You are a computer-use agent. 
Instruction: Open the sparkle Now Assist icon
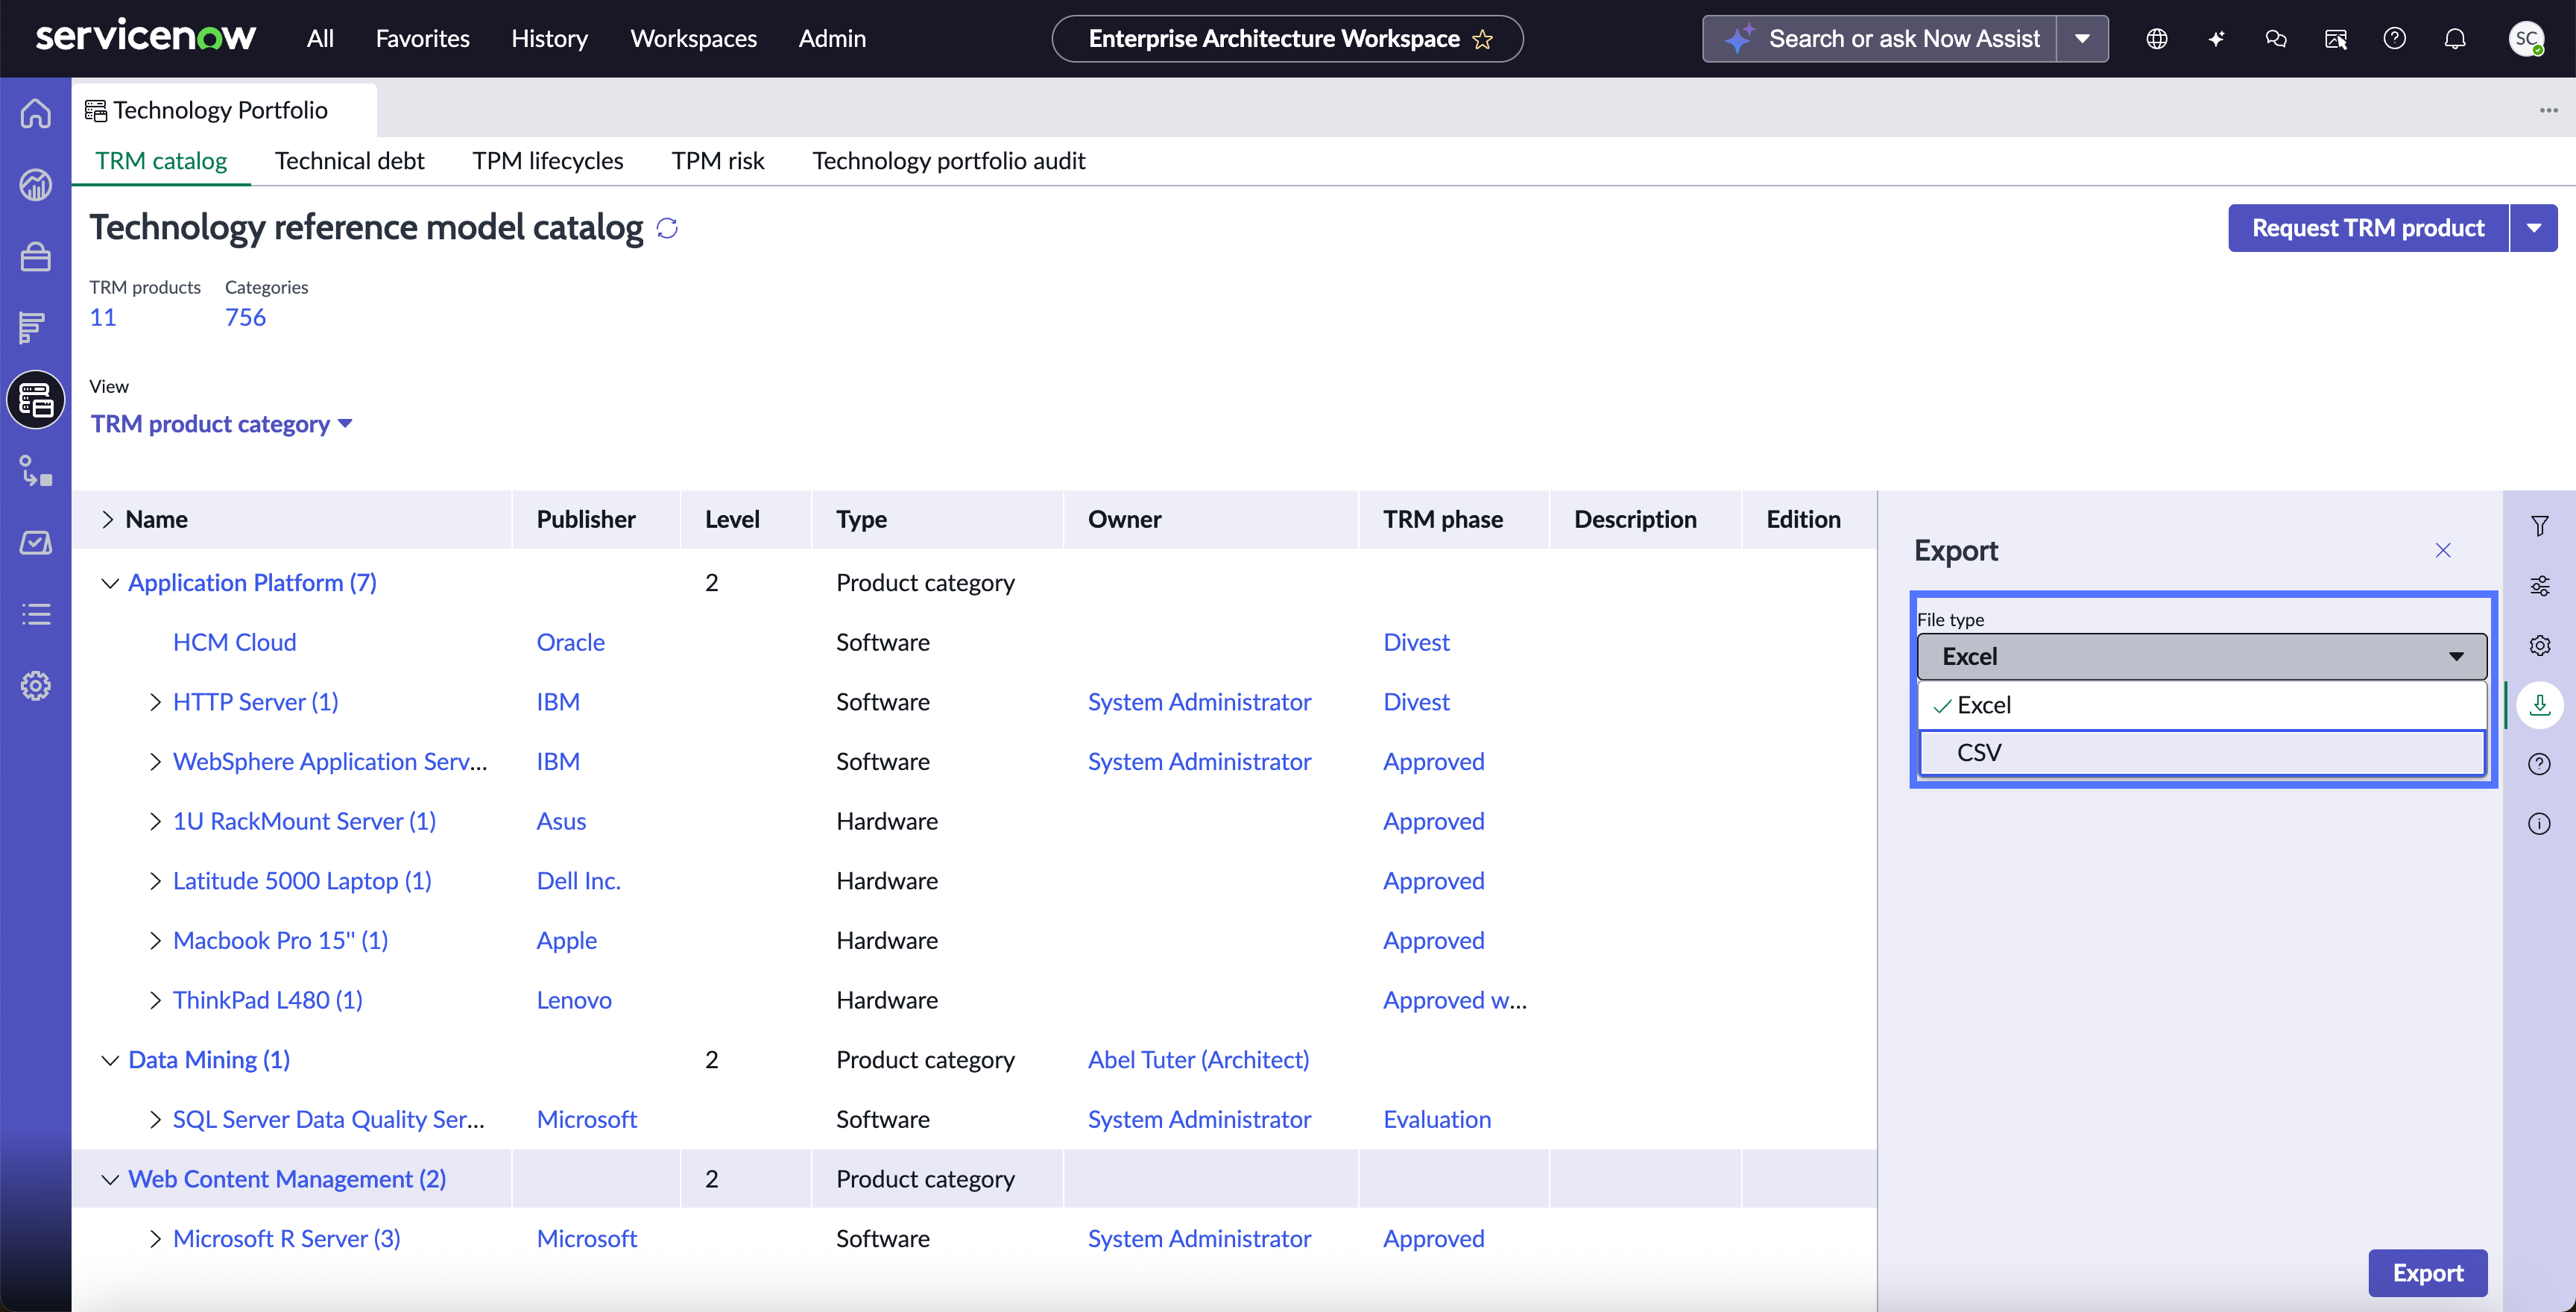point(2216,39)
